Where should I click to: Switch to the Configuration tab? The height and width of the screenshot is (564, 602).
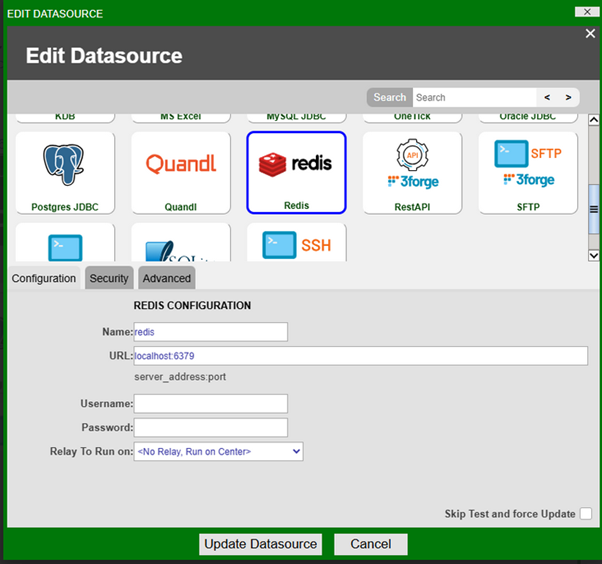[x=44, y=279]
